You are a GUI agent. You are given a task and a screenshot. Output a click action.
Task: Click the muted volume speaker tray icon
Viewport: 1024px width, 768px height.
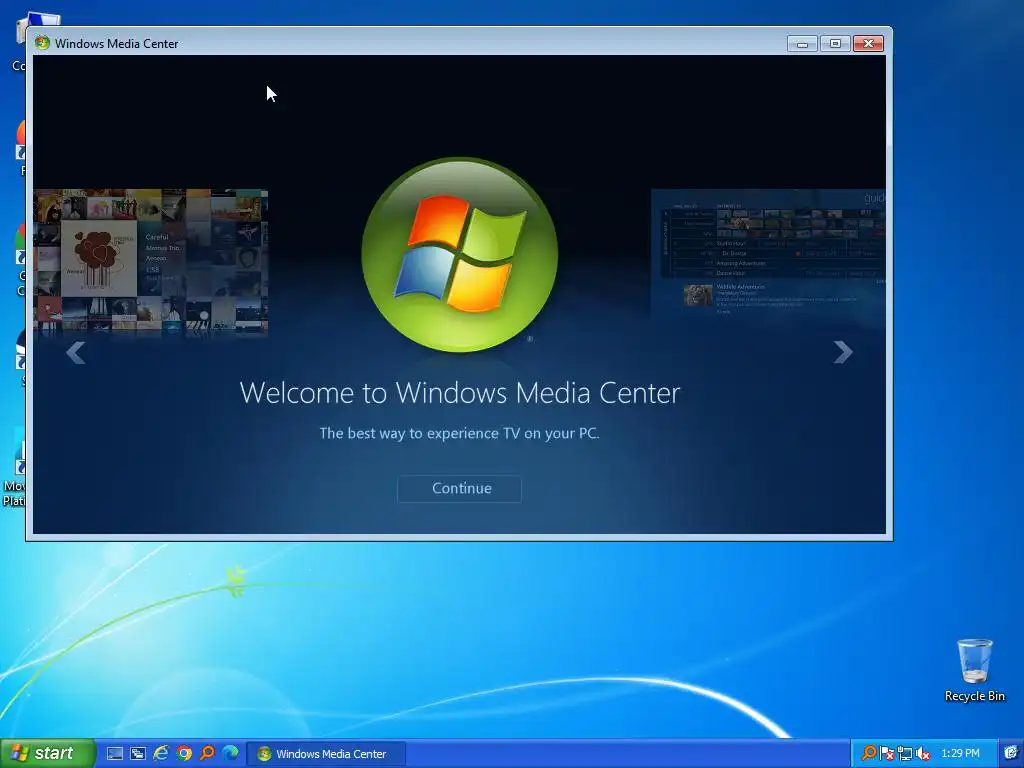click(923, 754)
